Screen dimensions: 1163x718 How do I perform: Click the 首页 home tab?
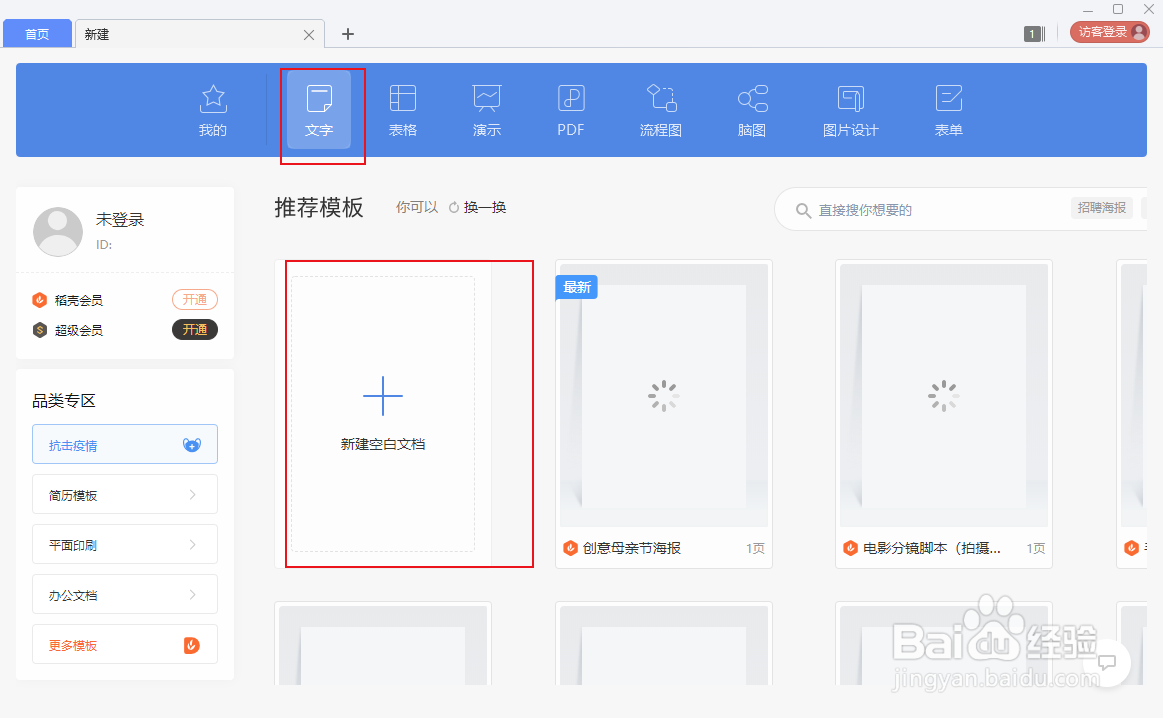(37, 34)
